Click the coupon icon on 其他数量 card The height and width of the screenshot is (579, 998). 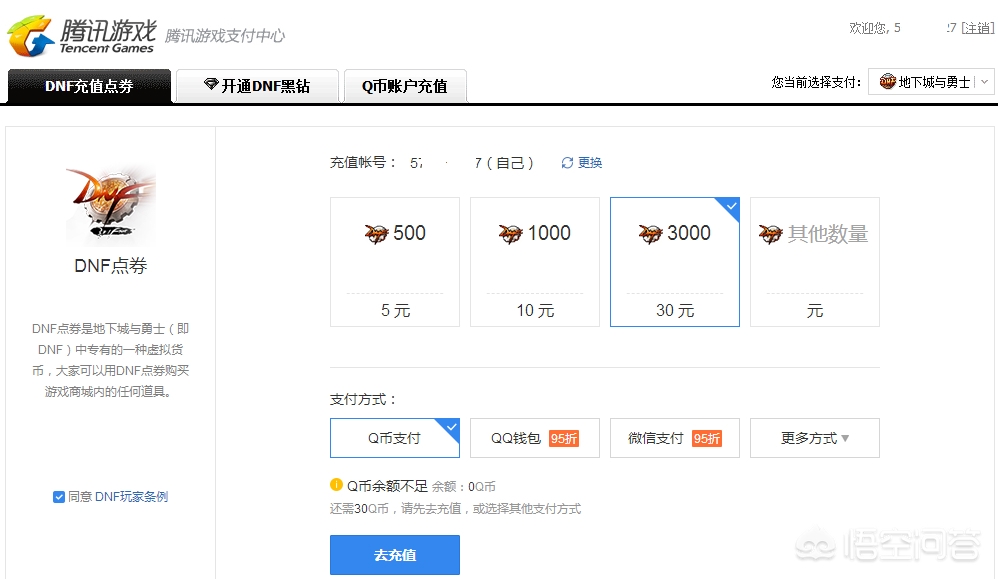[x=771, y=234]
